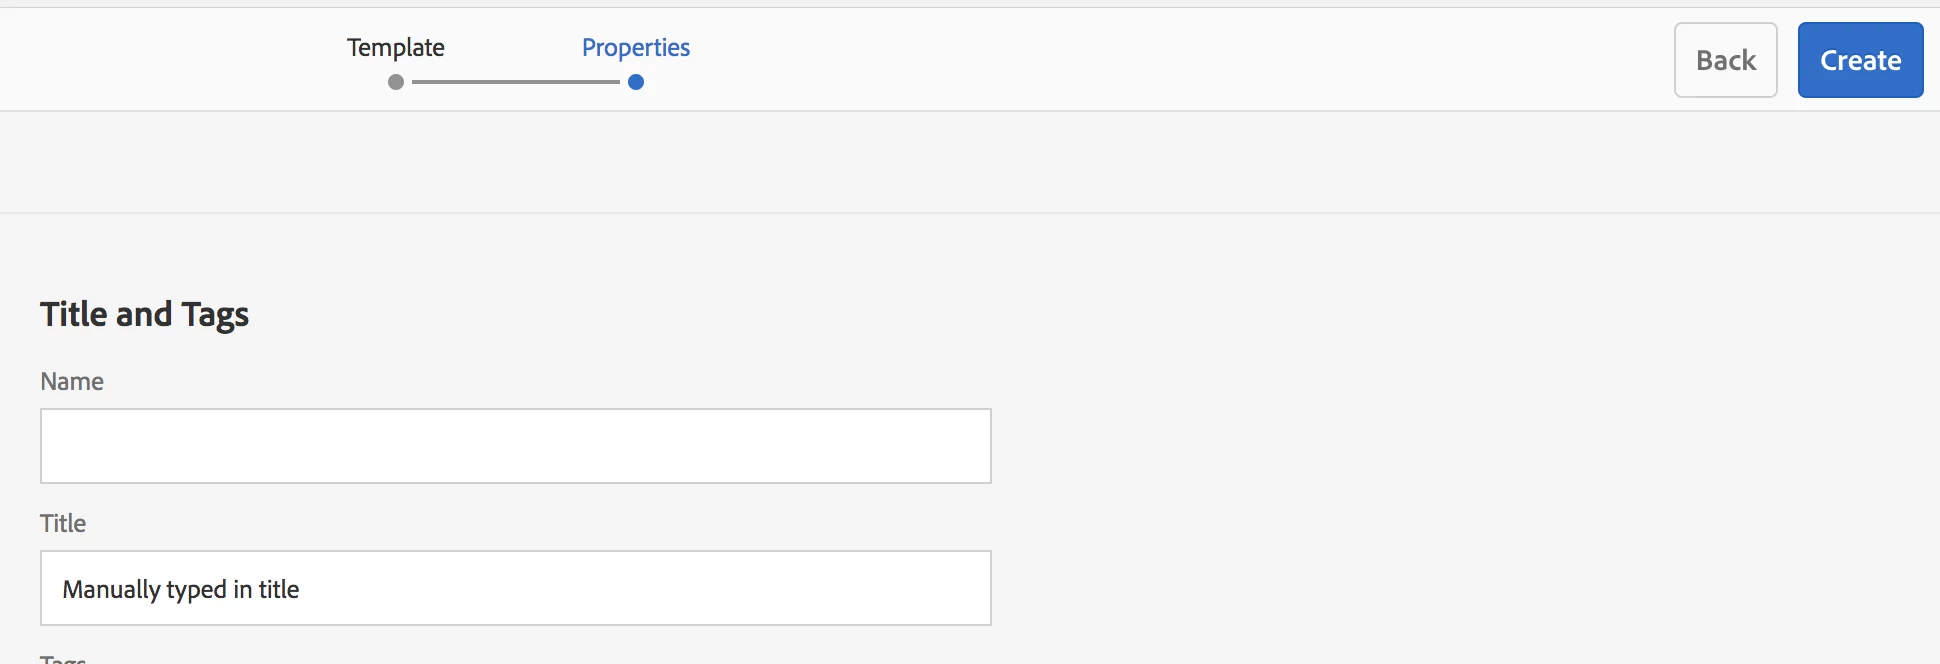Screen dimensions: 1940x664
Task: Place cursor on word 'title' in Title field
Action: tap(279, 589)
